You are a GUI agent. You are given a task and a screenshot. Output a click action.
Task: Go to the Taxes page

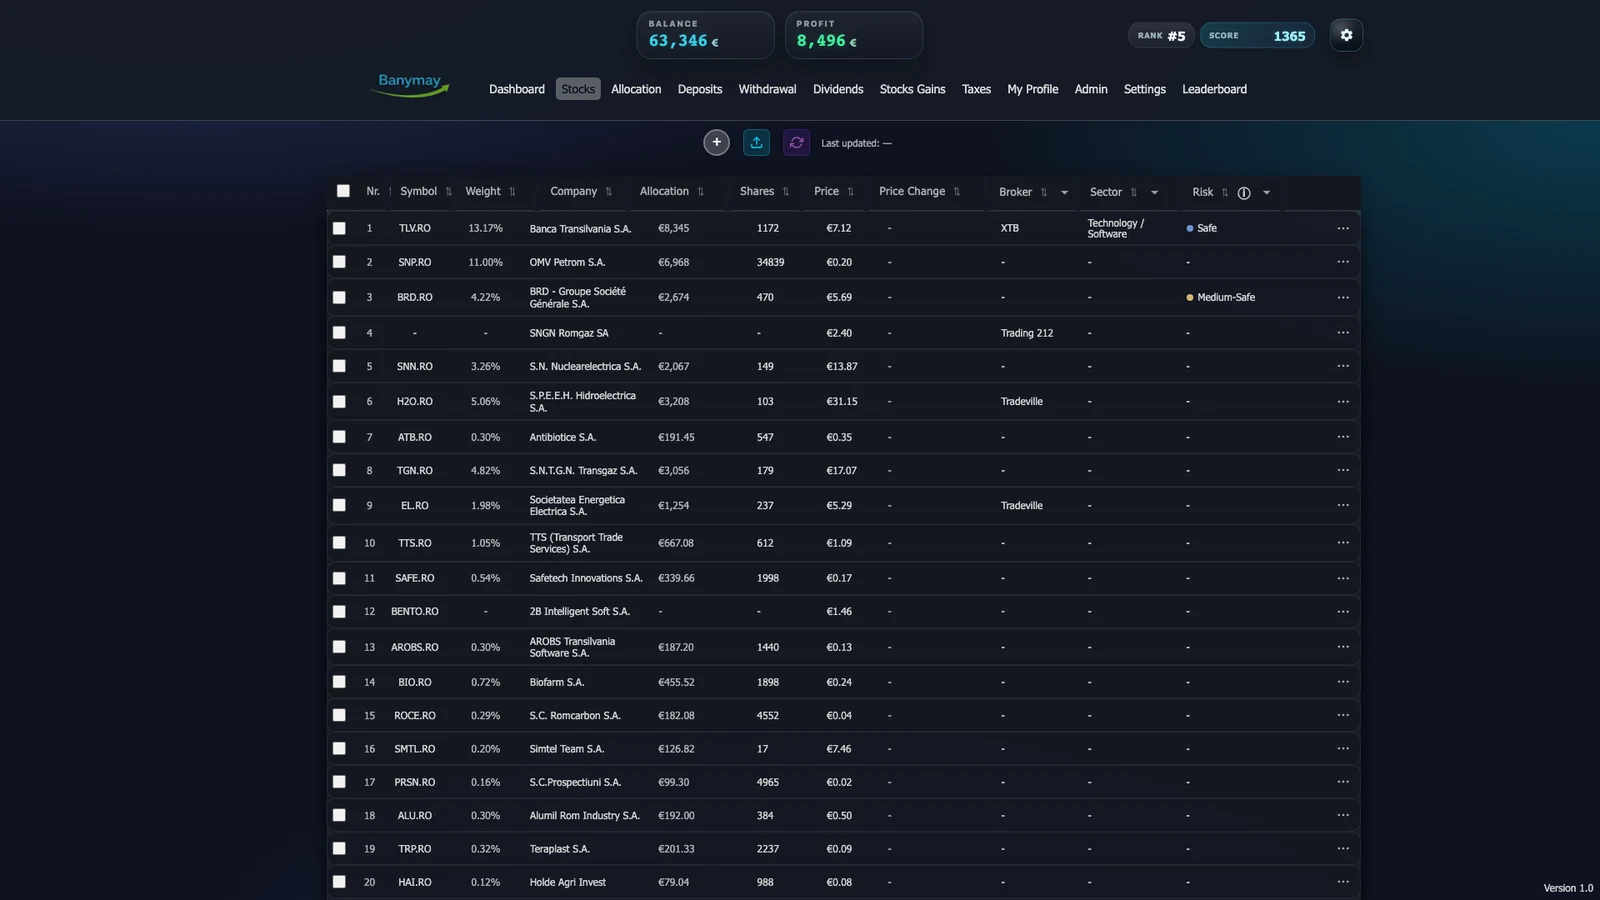tap(976, 89)
